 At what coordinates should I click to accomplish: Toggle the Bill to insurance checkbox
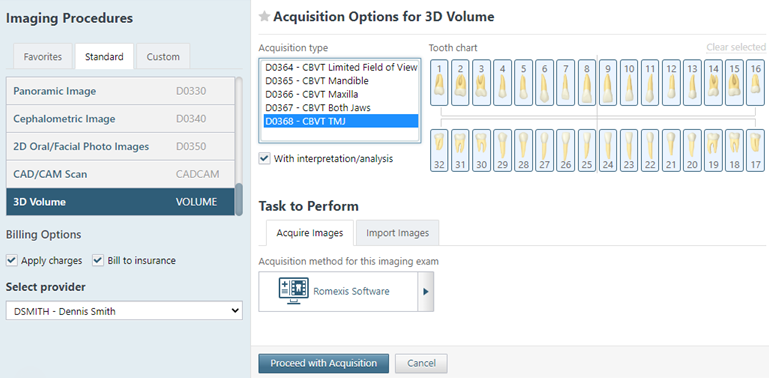click(x=98, y=260)
